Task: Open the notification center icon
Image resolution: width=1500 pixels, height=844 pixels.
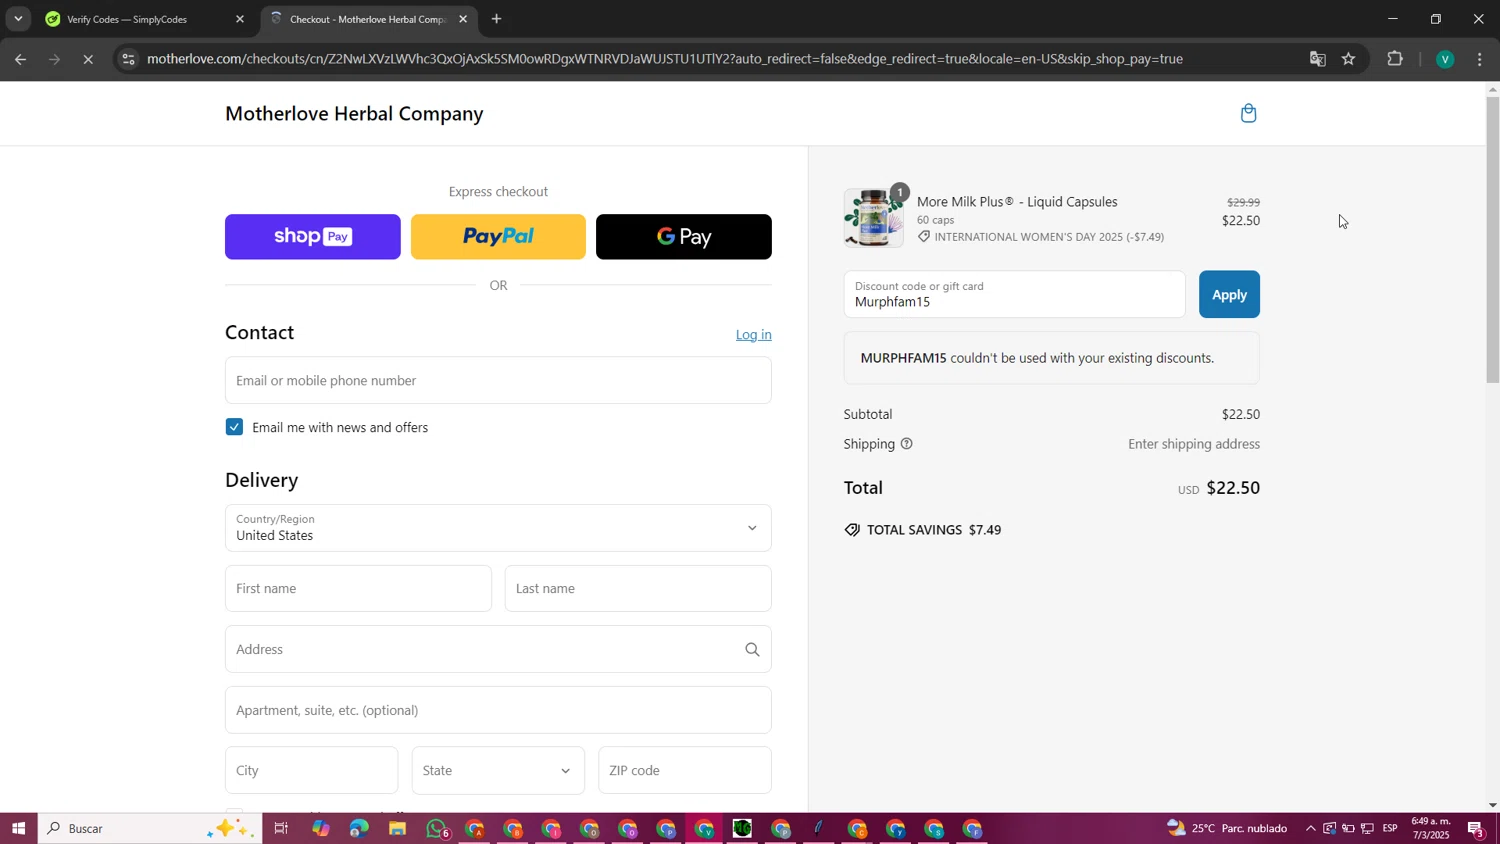Action: tap(1476, 828)
